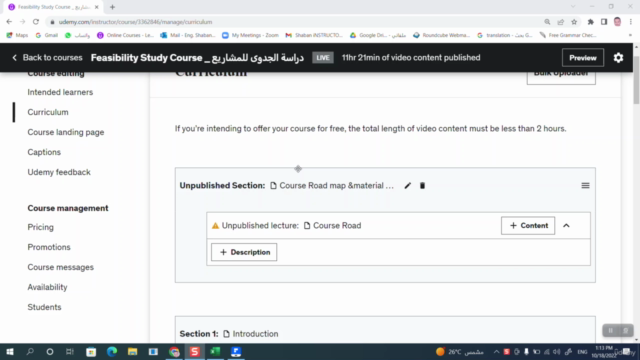Open Chrome three-dot menu
The width and height of the screenshot is (640, 360).
coord(631,22)
